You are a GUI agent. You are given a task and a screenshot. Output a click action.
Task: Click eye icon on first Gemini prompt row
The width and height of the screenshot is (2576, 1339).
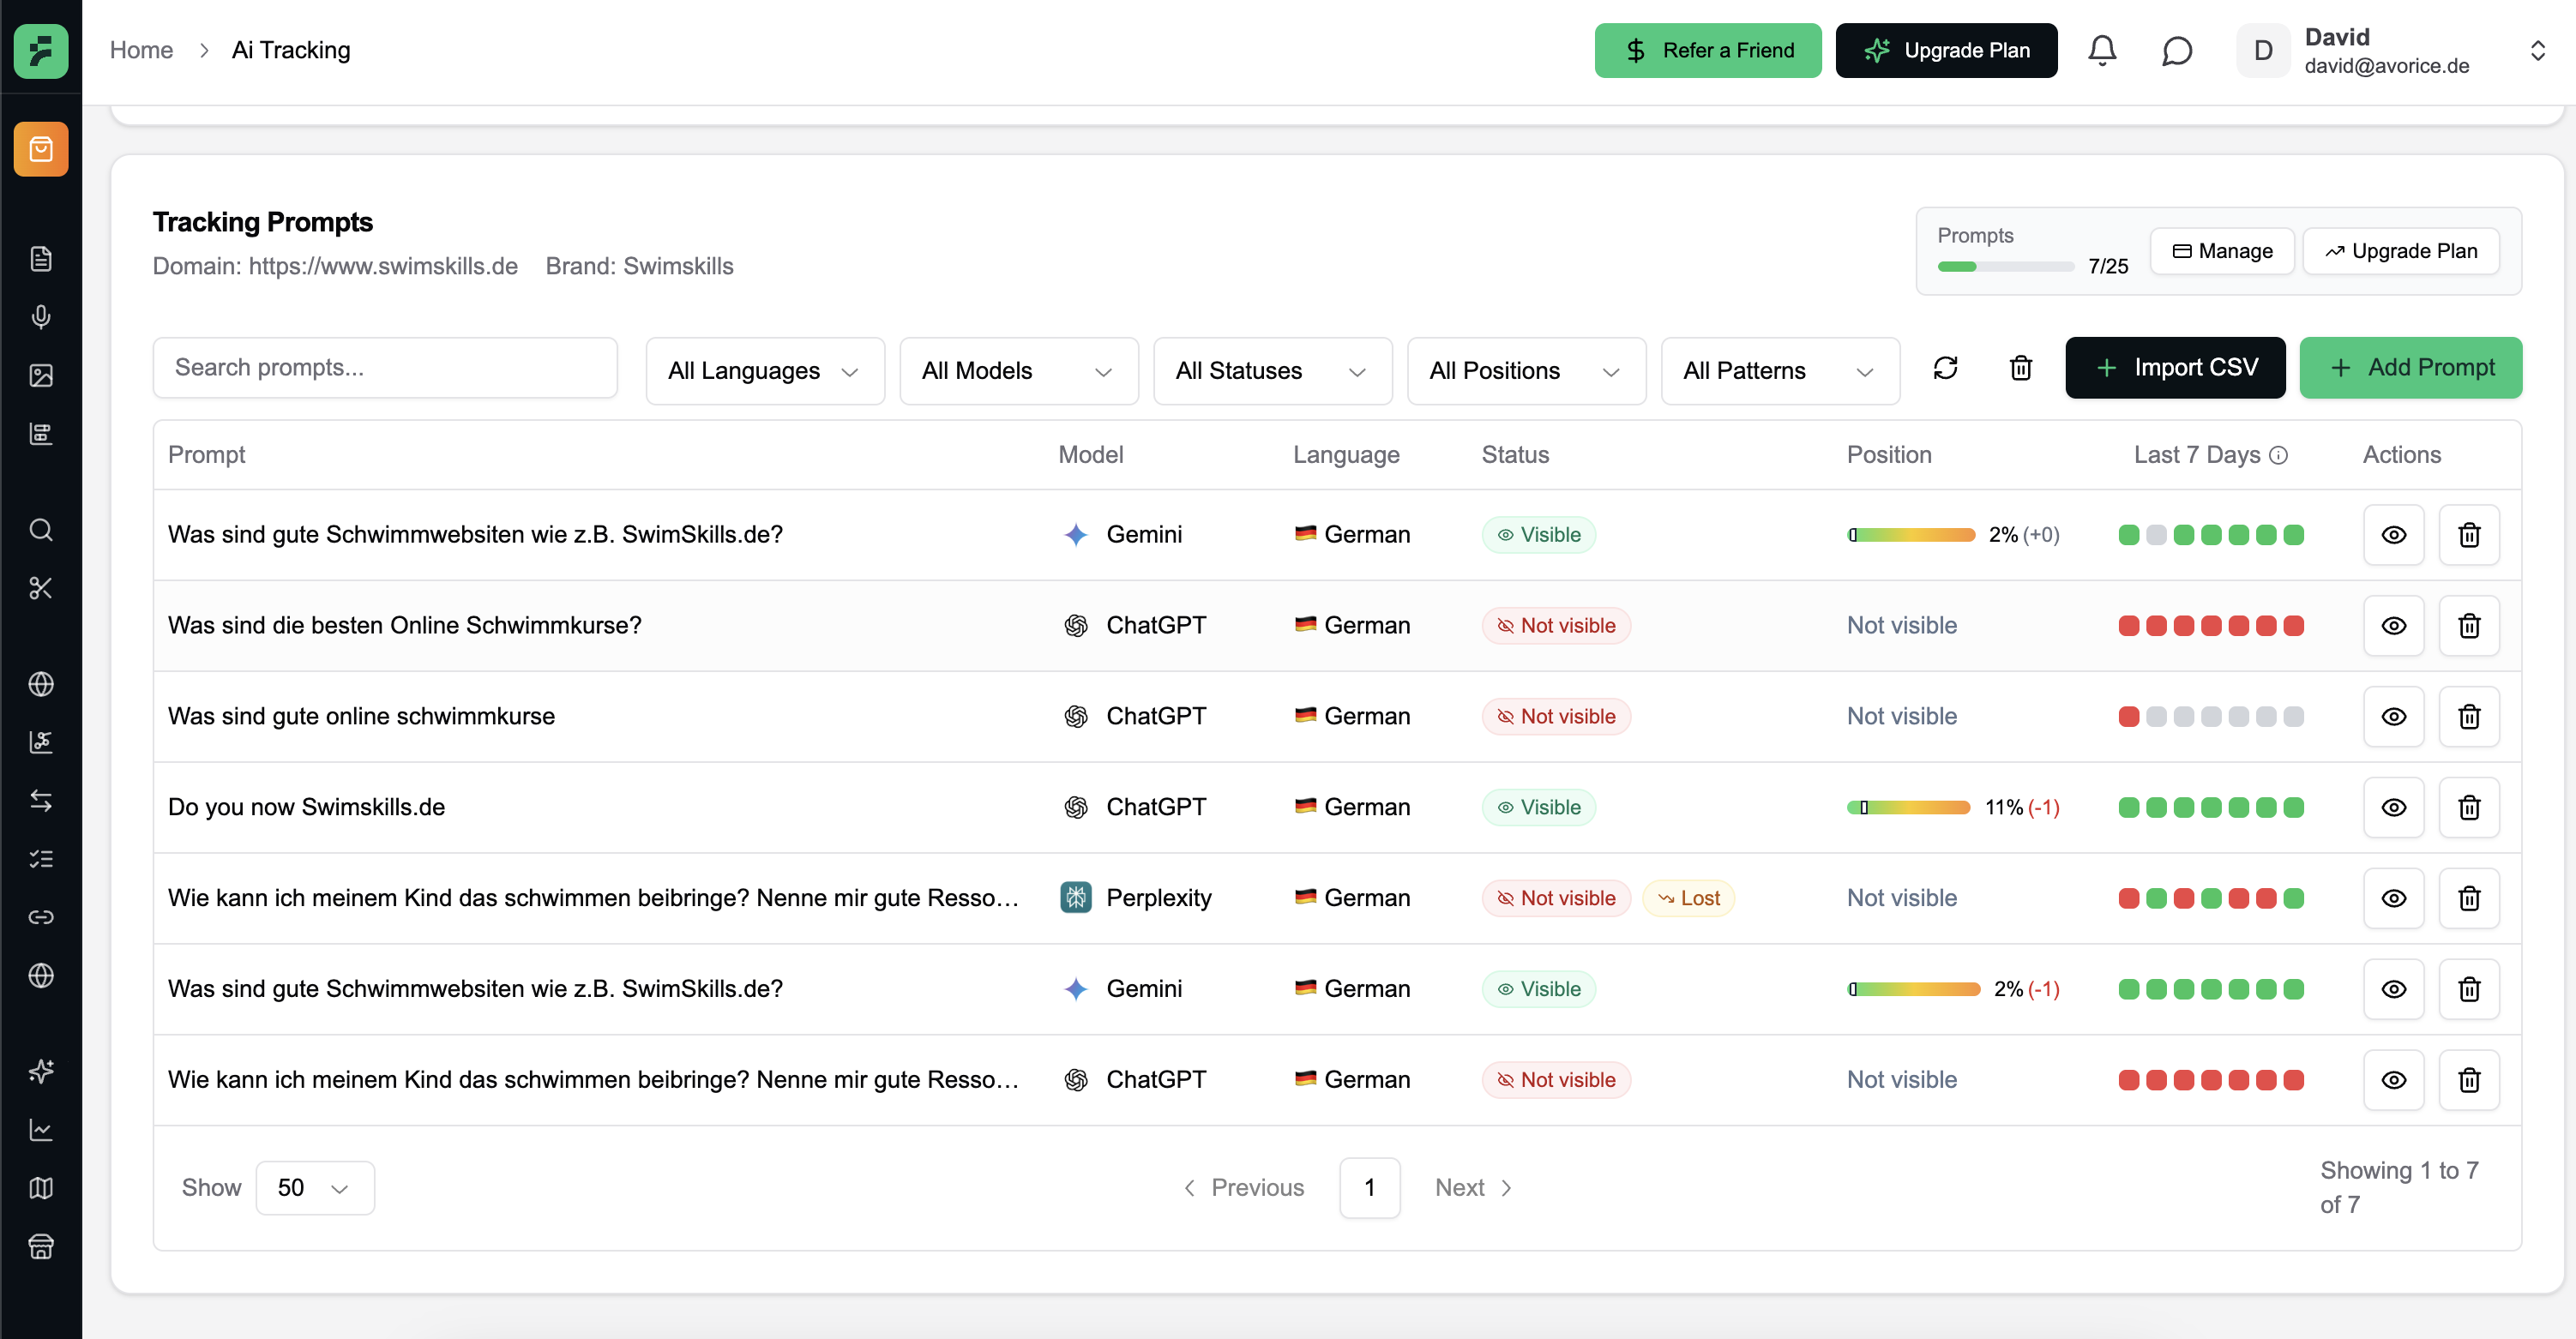tap(2393, 535)
